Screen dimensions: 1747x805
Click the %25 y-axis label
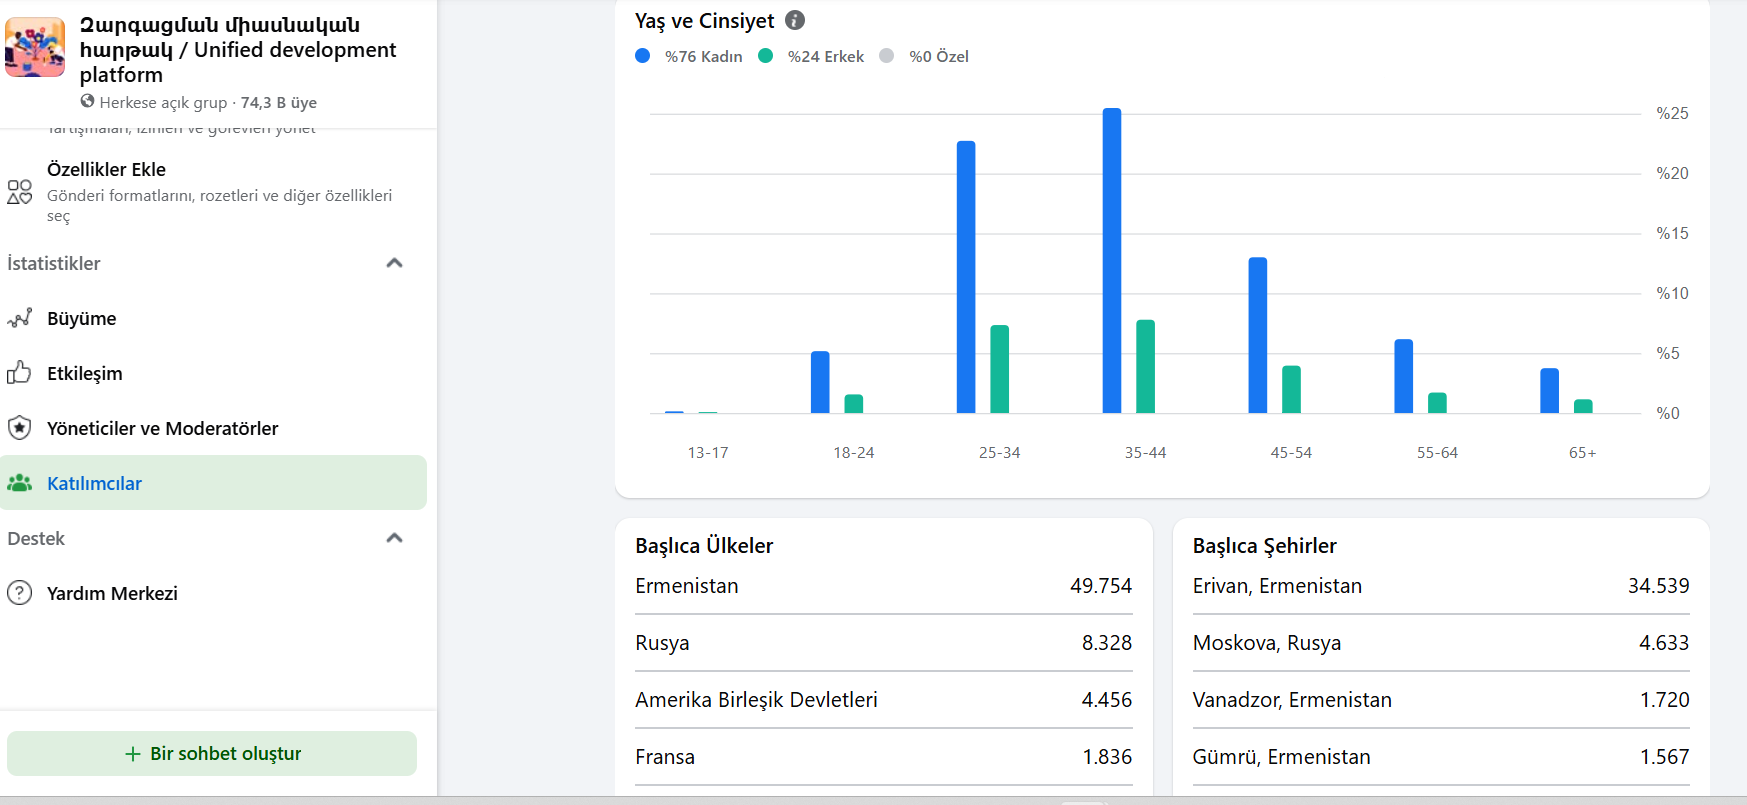1672,113
